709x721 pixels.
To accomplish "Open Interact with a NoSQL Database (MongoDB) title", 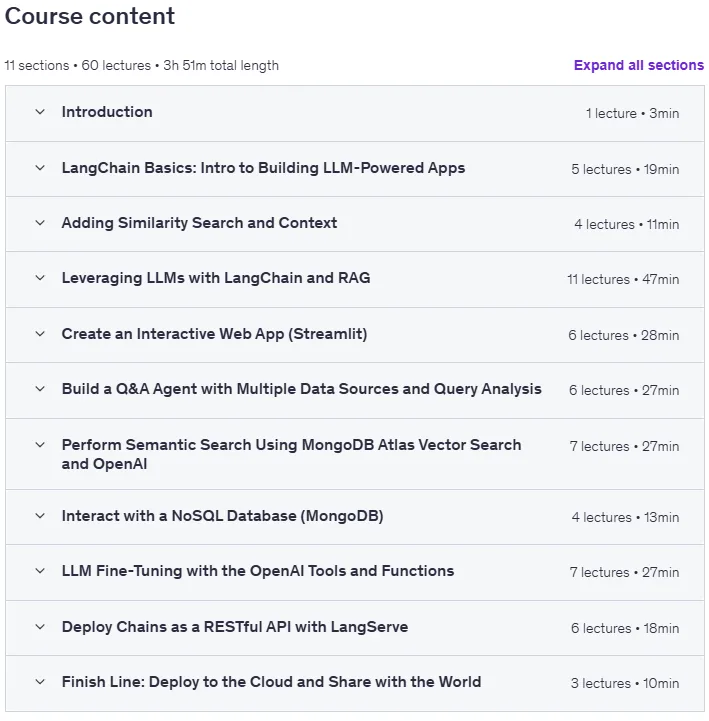I will tap(223, 516).
